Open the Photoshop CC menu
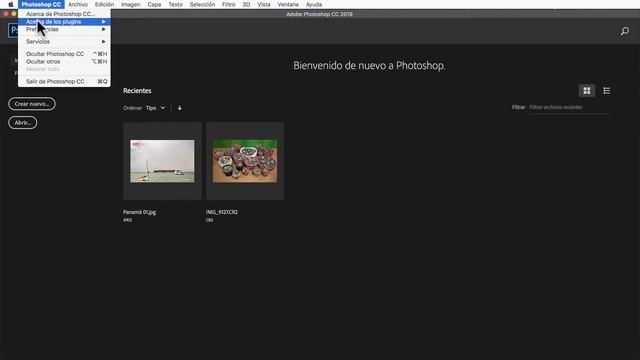Image resolution: width=640 pixels, height=360 pixels. click(x=41, y=4)
